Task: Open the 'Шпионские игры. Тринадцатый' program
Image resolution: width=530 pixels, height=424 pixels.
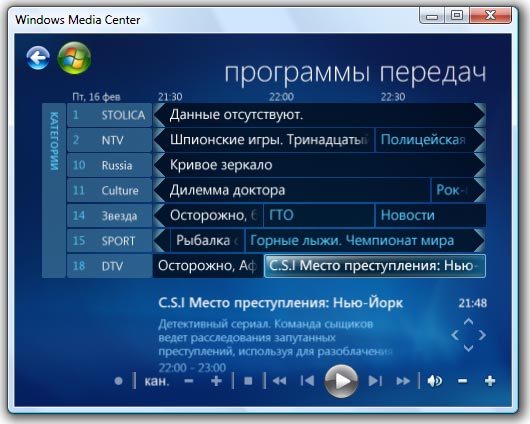Action: [x=264, y=140]
